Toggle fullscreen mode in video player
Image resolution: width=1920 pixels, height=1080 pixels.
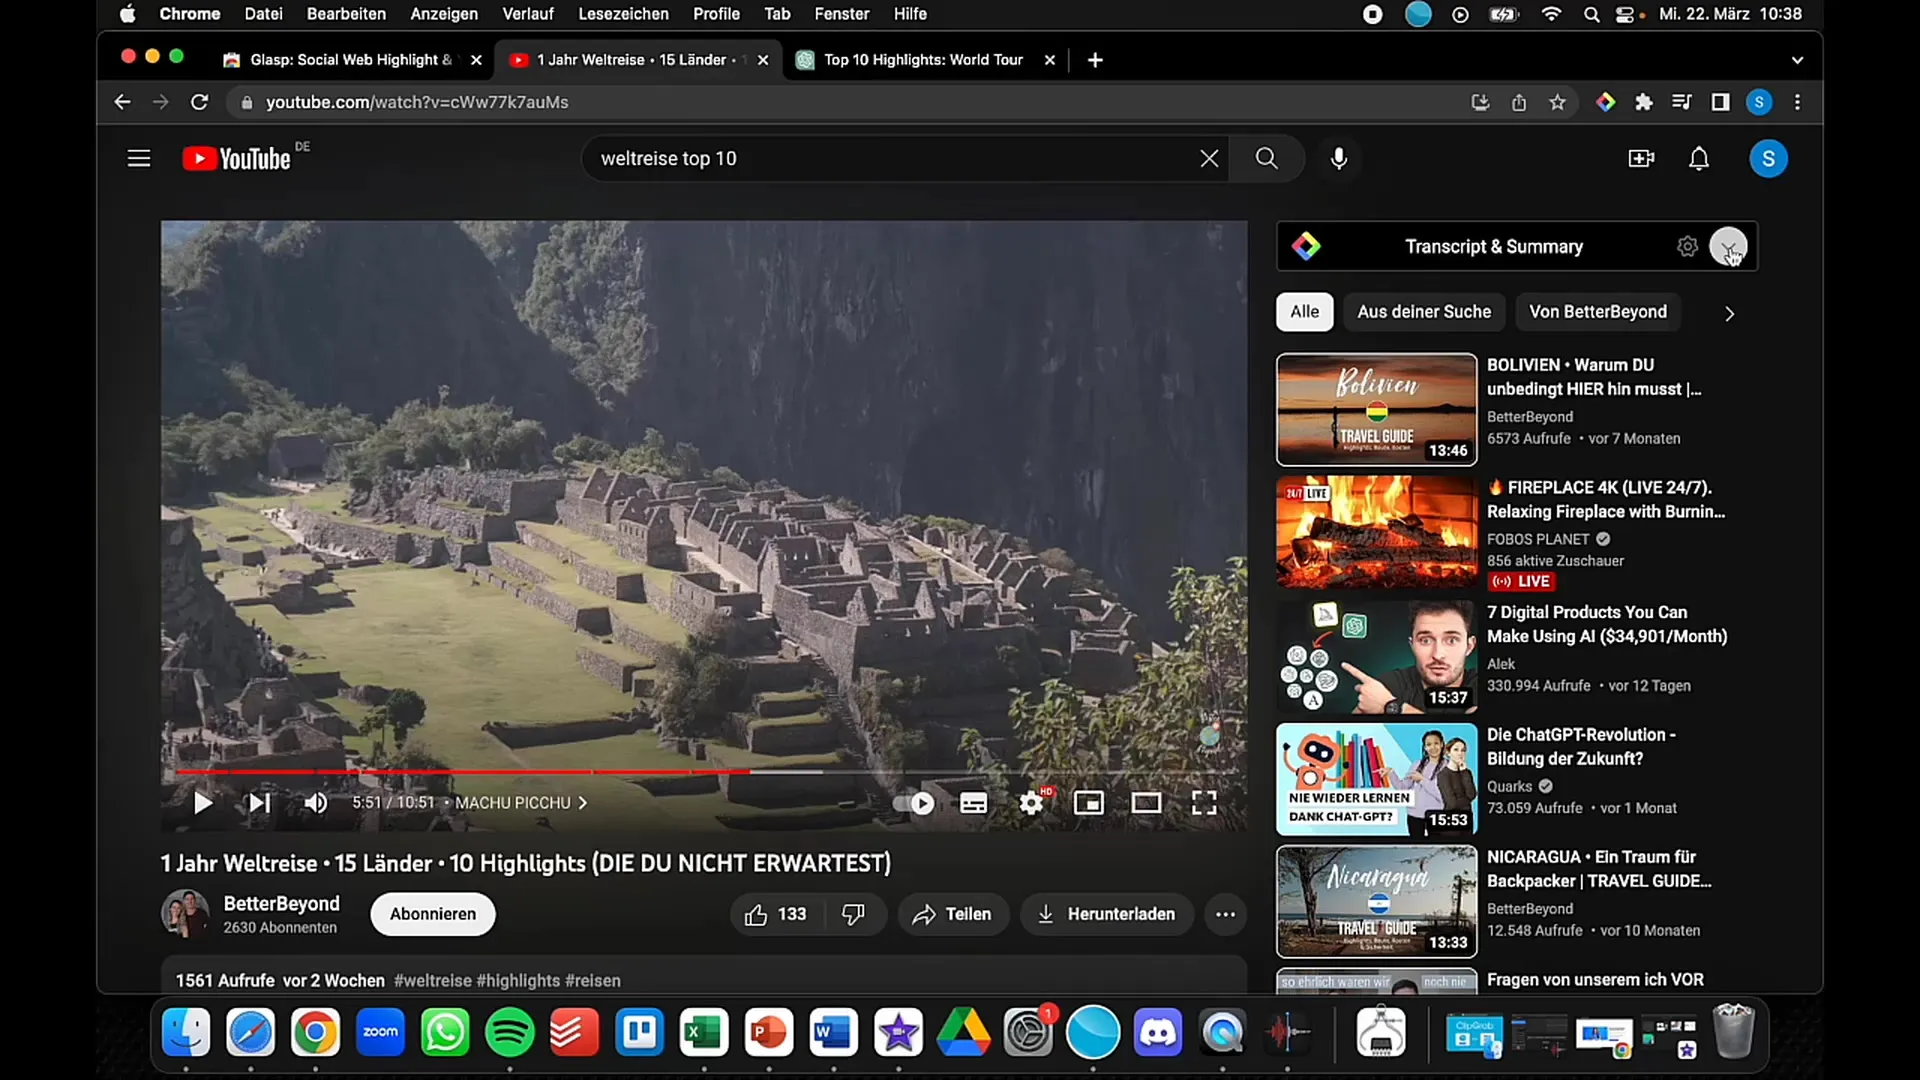coord(1203,802)
